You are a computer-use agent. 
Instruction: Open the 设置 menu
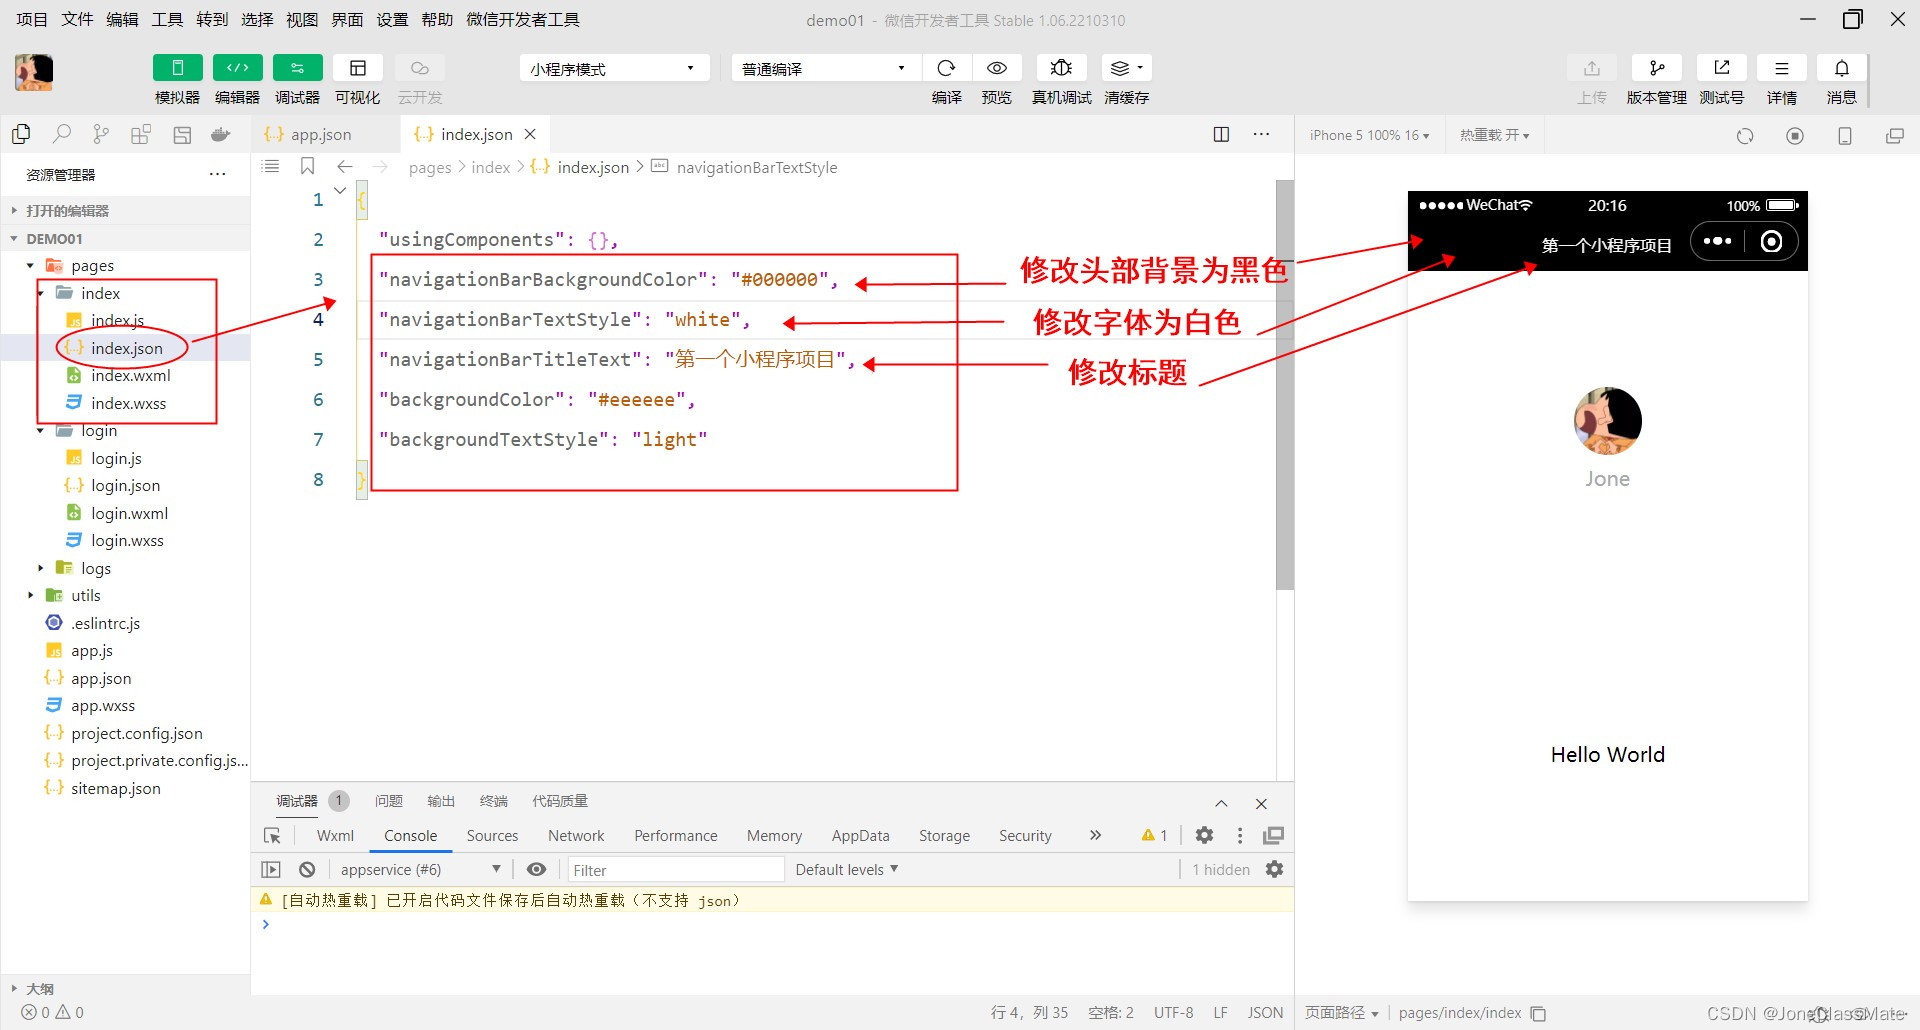pos(392,19)
